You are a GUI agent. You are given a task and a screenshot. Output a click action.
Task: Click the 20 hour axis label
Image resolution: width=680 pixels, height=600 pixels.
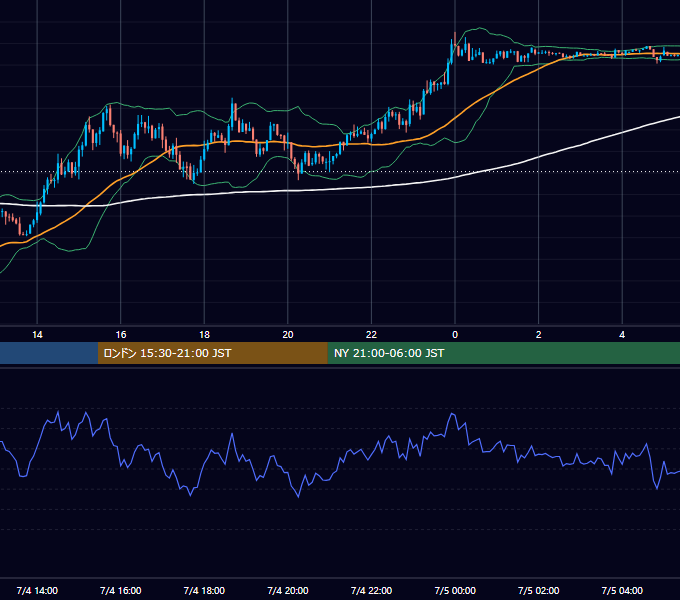coord(288,335)
